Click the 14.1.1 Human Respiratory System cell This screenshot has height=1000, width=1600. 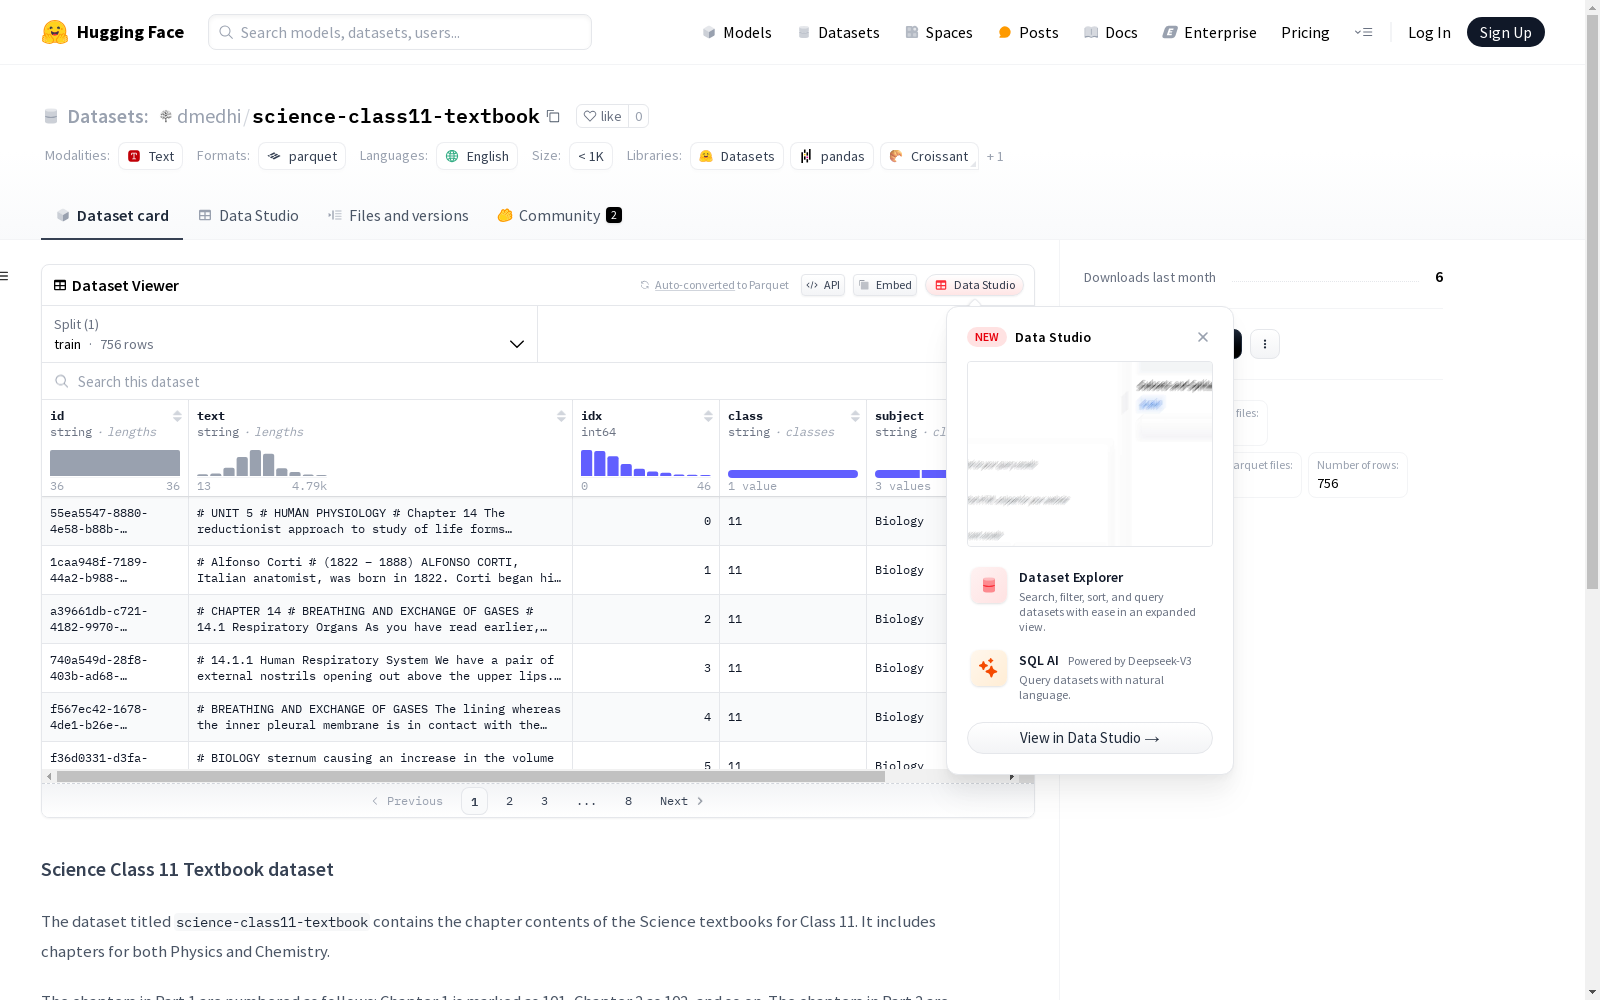pos(380,668)
